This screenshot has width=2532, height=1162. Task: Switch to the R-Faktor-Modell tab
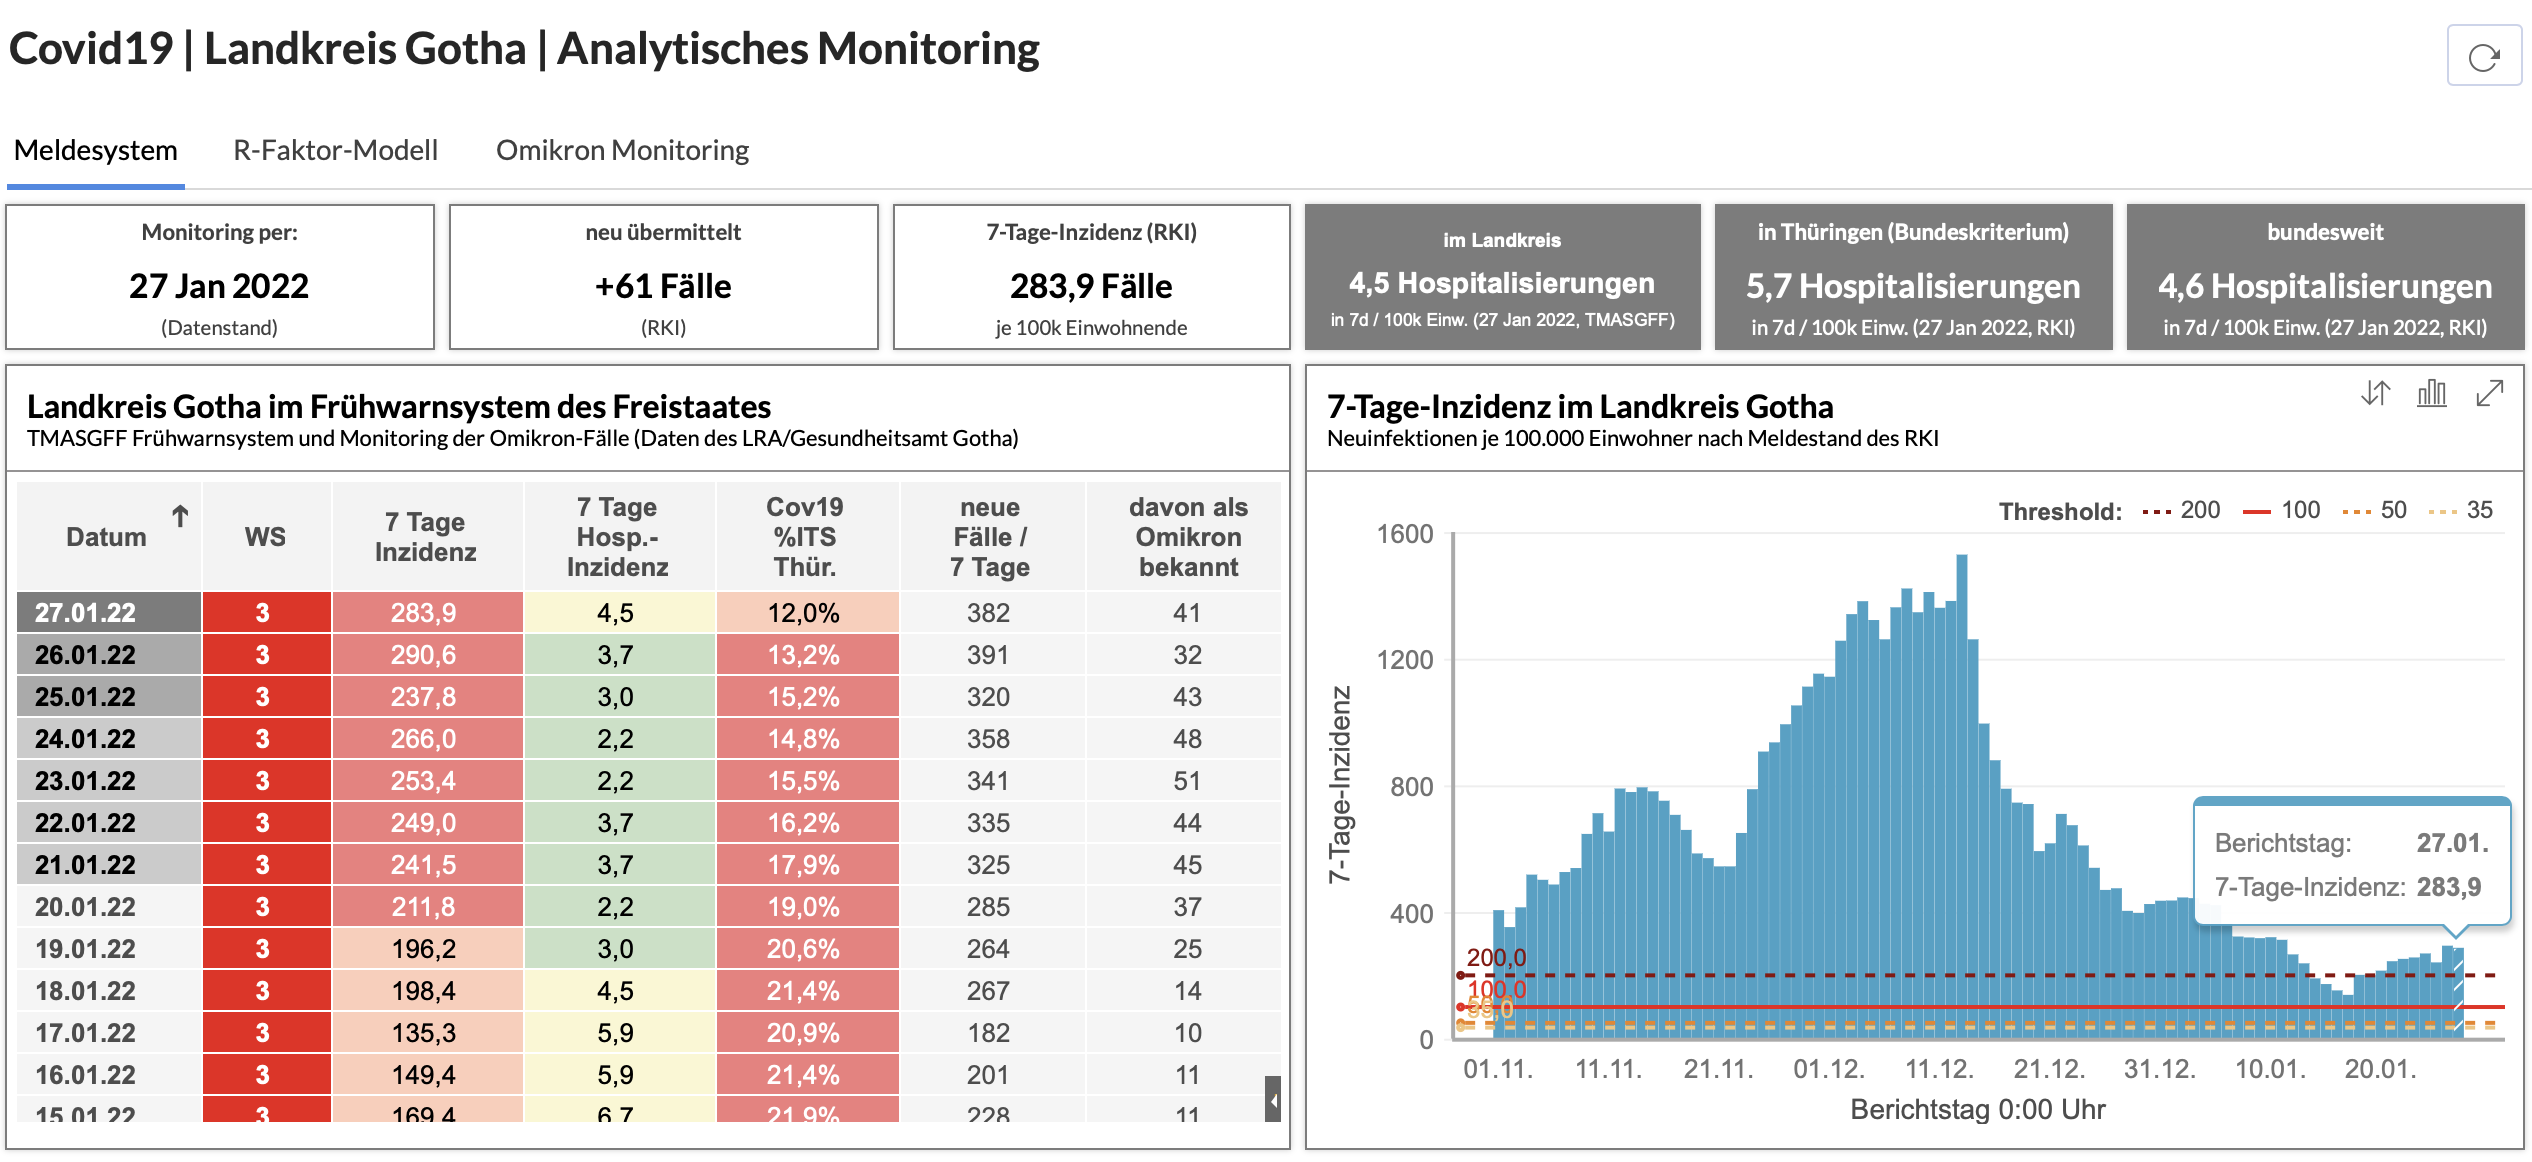tap(335, 150)
